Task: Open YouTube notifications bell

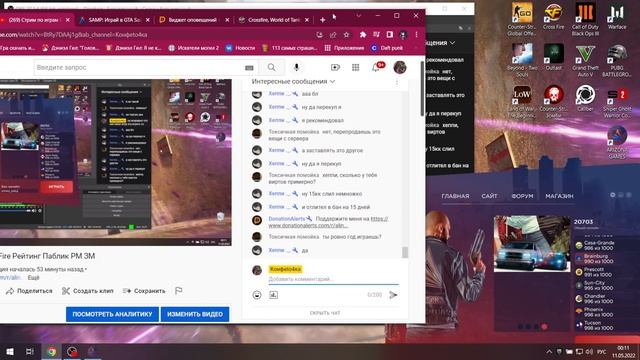Action: click(376, 67)
